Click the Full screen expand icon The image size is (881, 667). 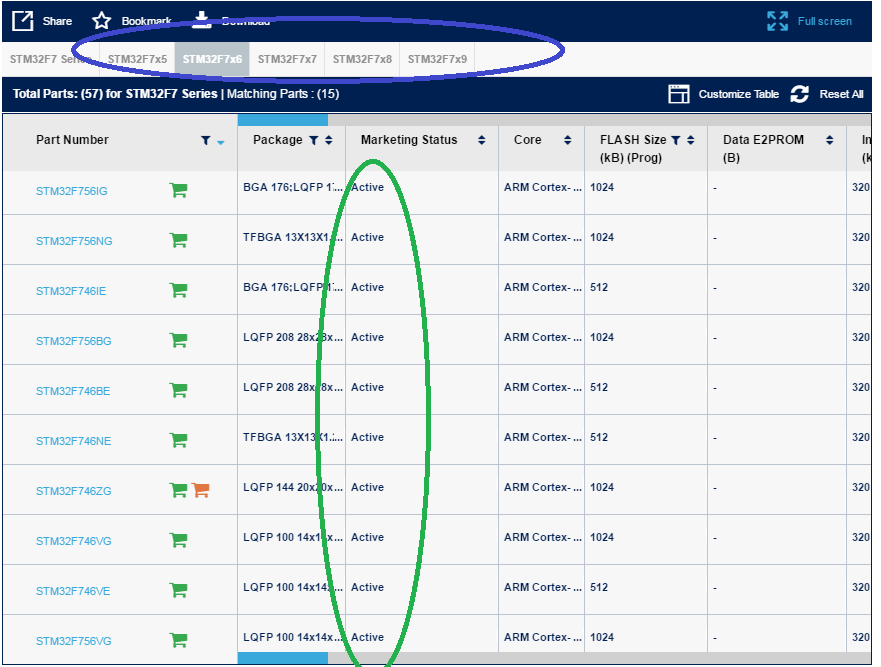click(x=778, y=21)
